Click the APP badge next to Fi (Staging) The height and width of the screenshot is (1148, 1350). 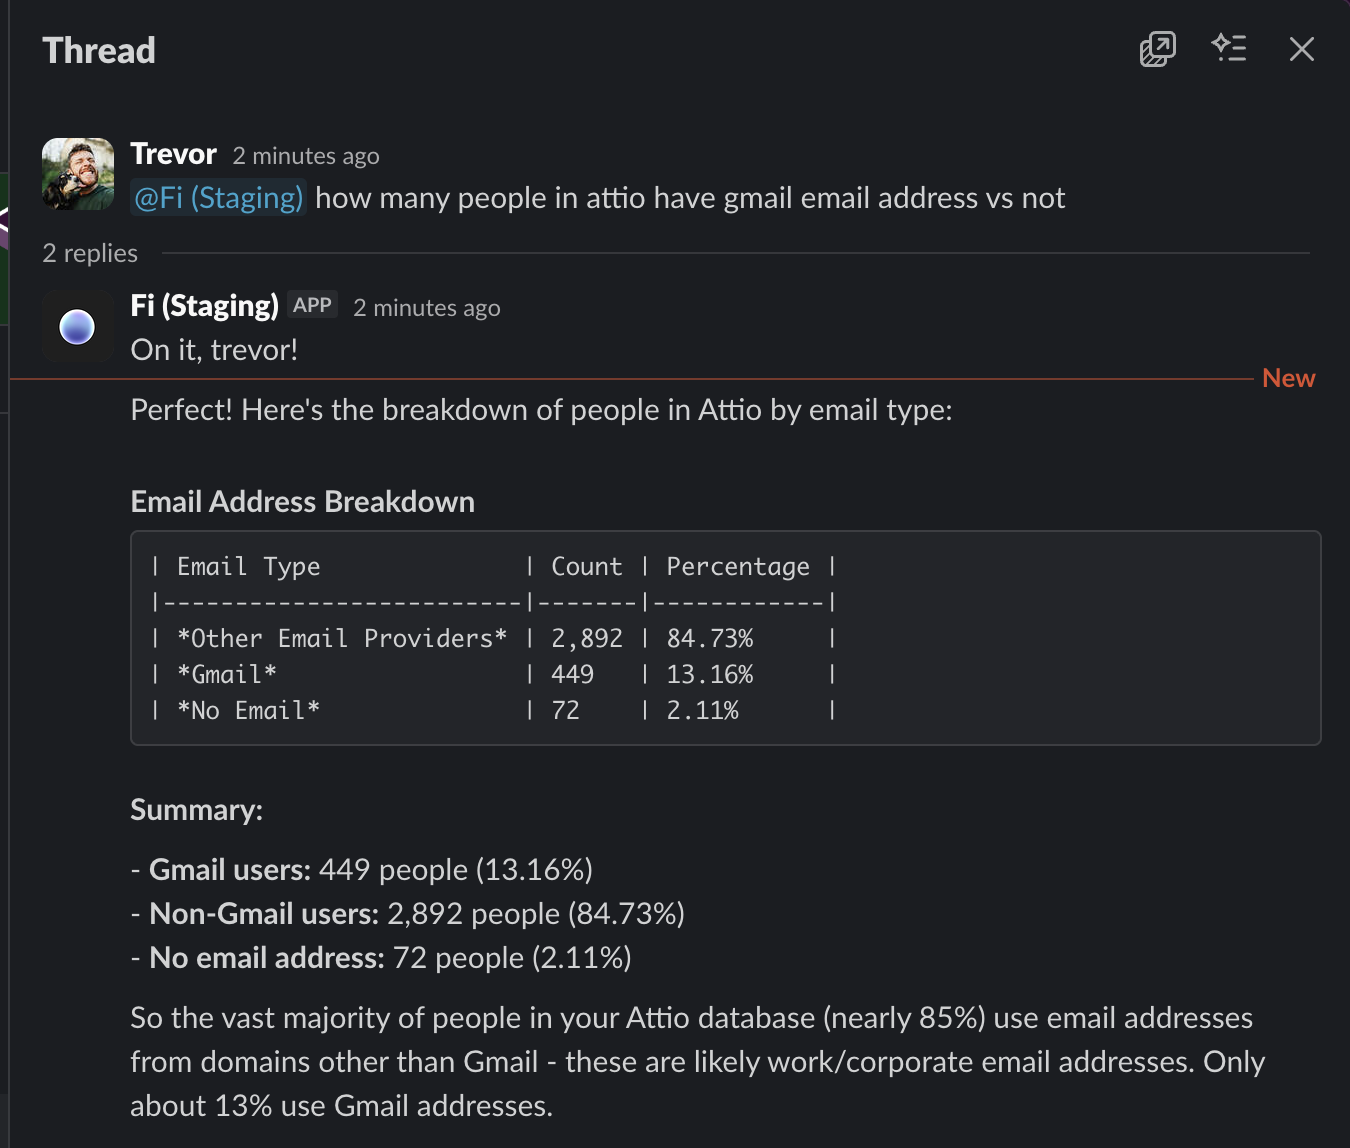click(312, 304)
